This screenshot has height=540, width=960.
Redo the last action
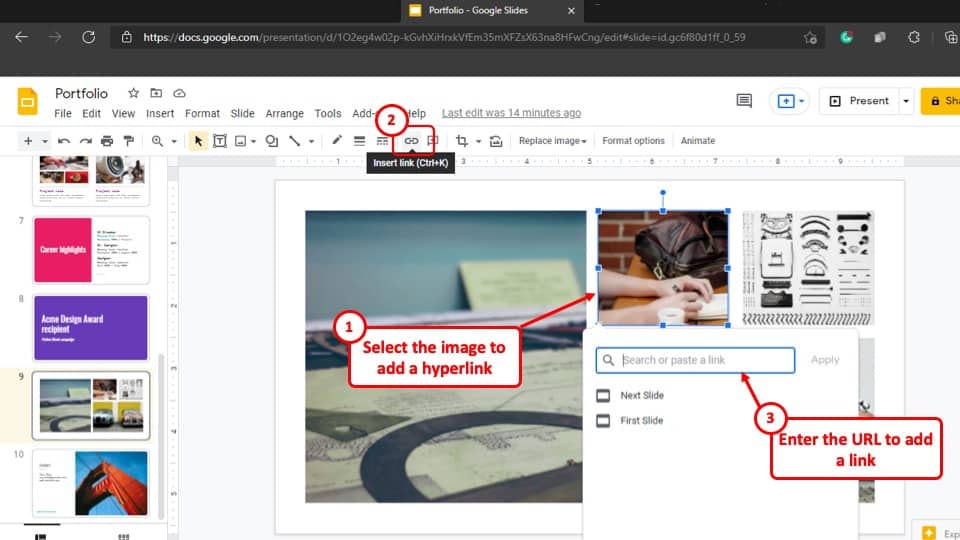coord(86,141)
